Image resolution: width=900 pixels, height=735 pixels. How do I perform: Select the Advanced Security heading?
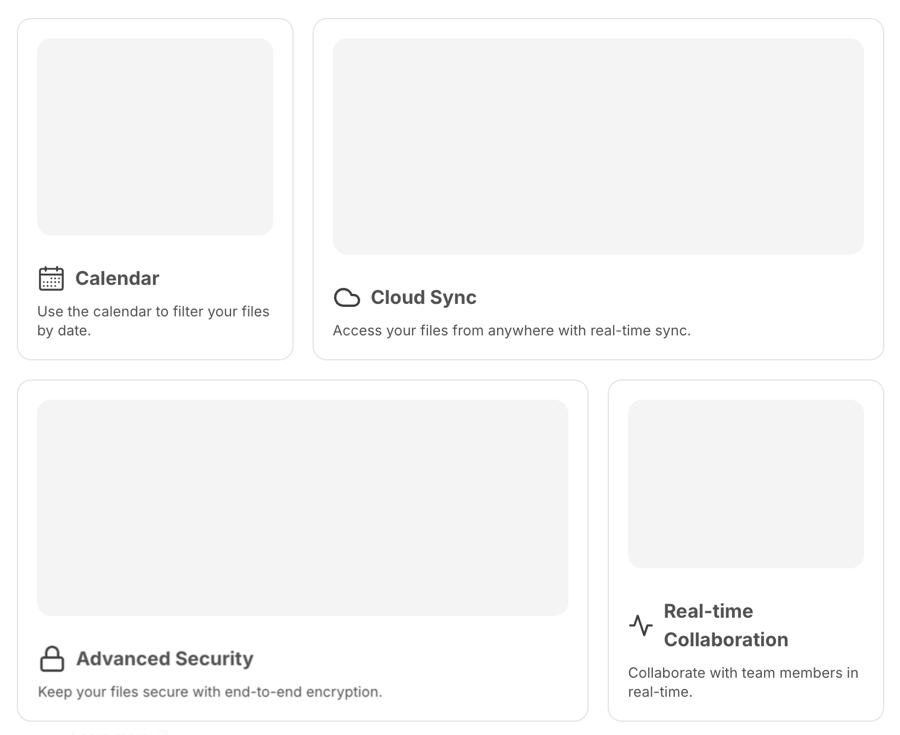[x=165, y=658]
